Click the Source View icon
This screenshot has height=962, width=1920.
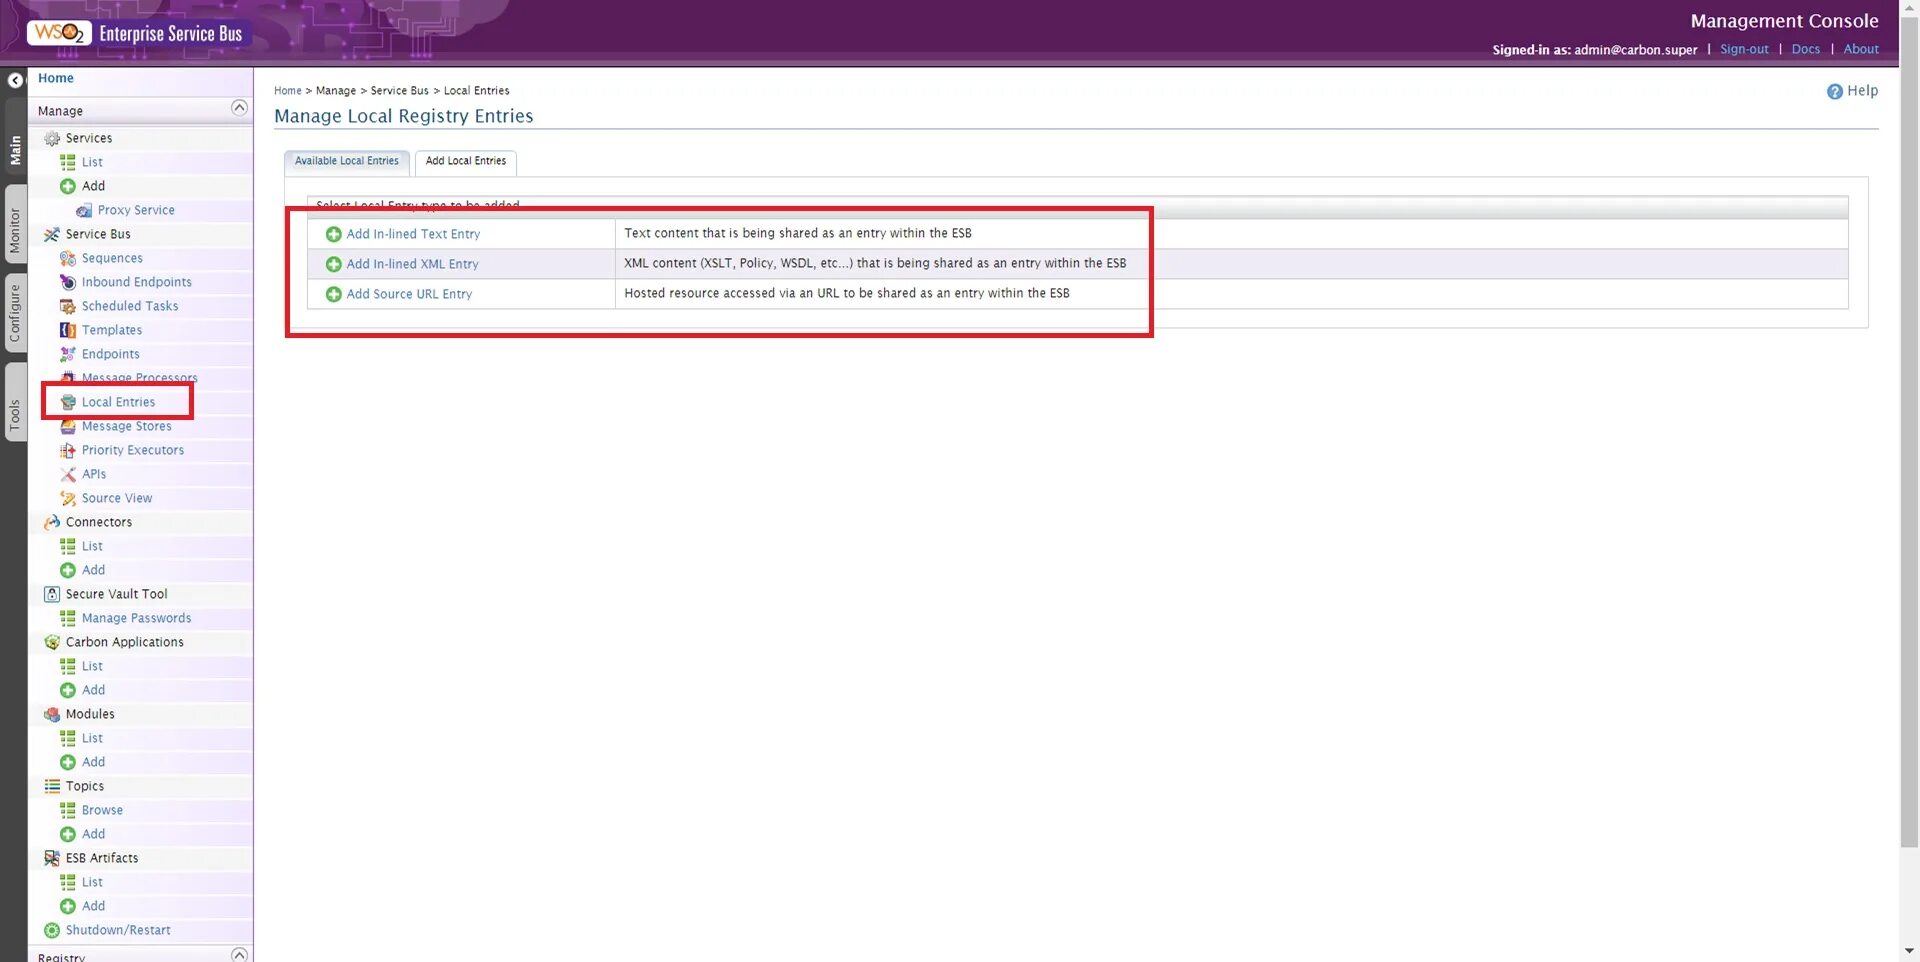coord(68,498)
